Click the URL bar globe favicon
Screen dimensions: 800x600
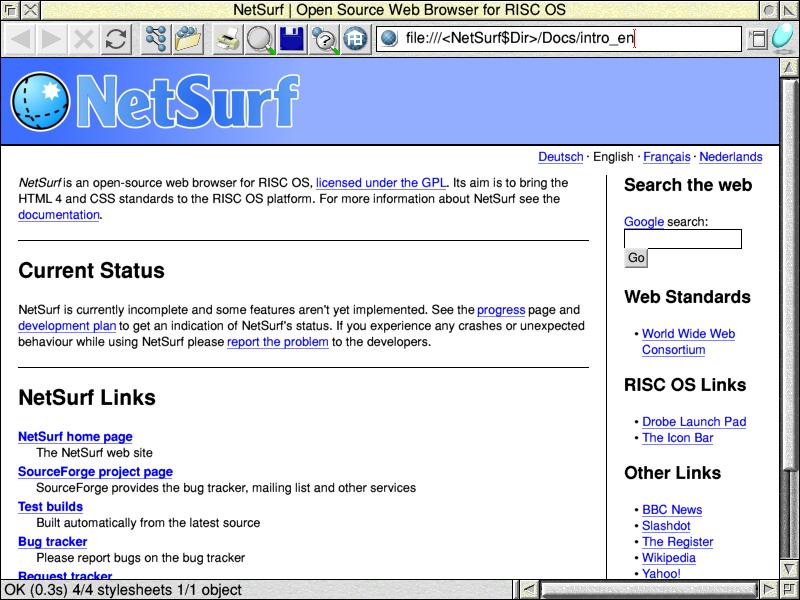tap(389, 39)
